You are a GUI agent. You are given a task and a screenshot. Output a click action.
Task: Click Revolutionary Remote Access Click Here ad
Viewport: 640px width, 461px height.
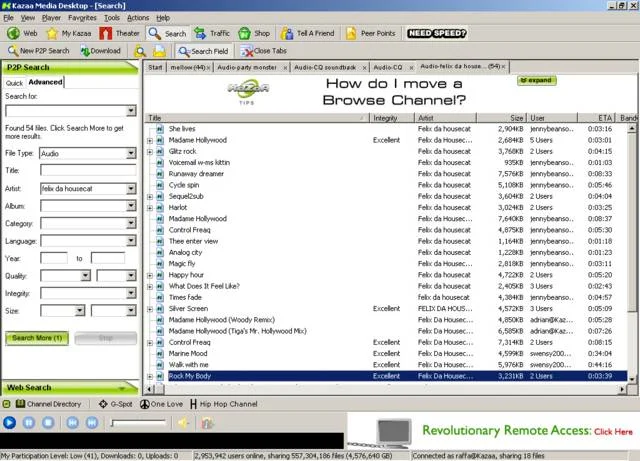[x=493, y=431]
